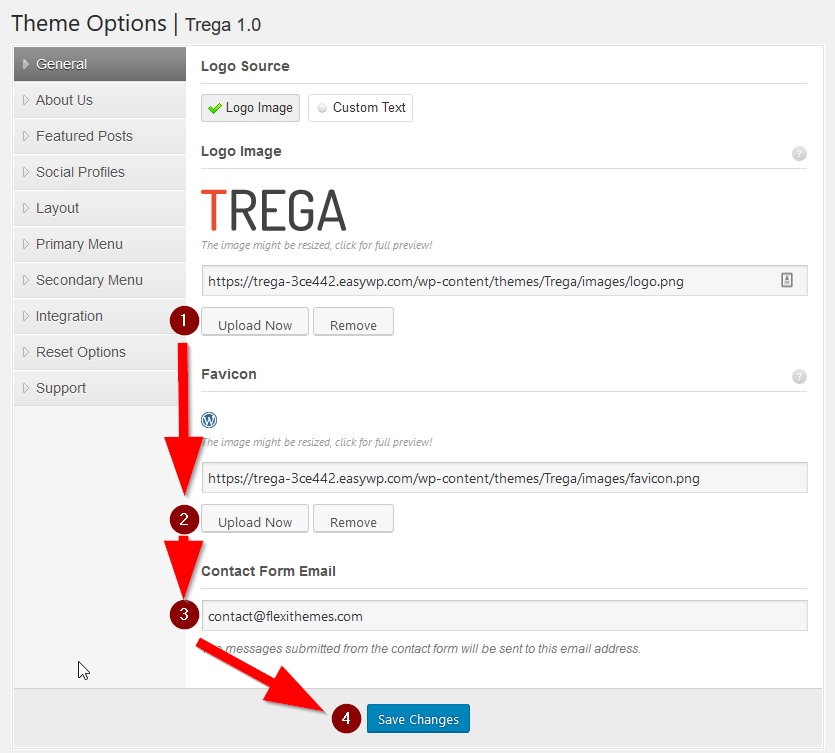Open help for the Favicon section
This screenshot has height=753, width=835.
pyautogui.click(x=799, y=376)
